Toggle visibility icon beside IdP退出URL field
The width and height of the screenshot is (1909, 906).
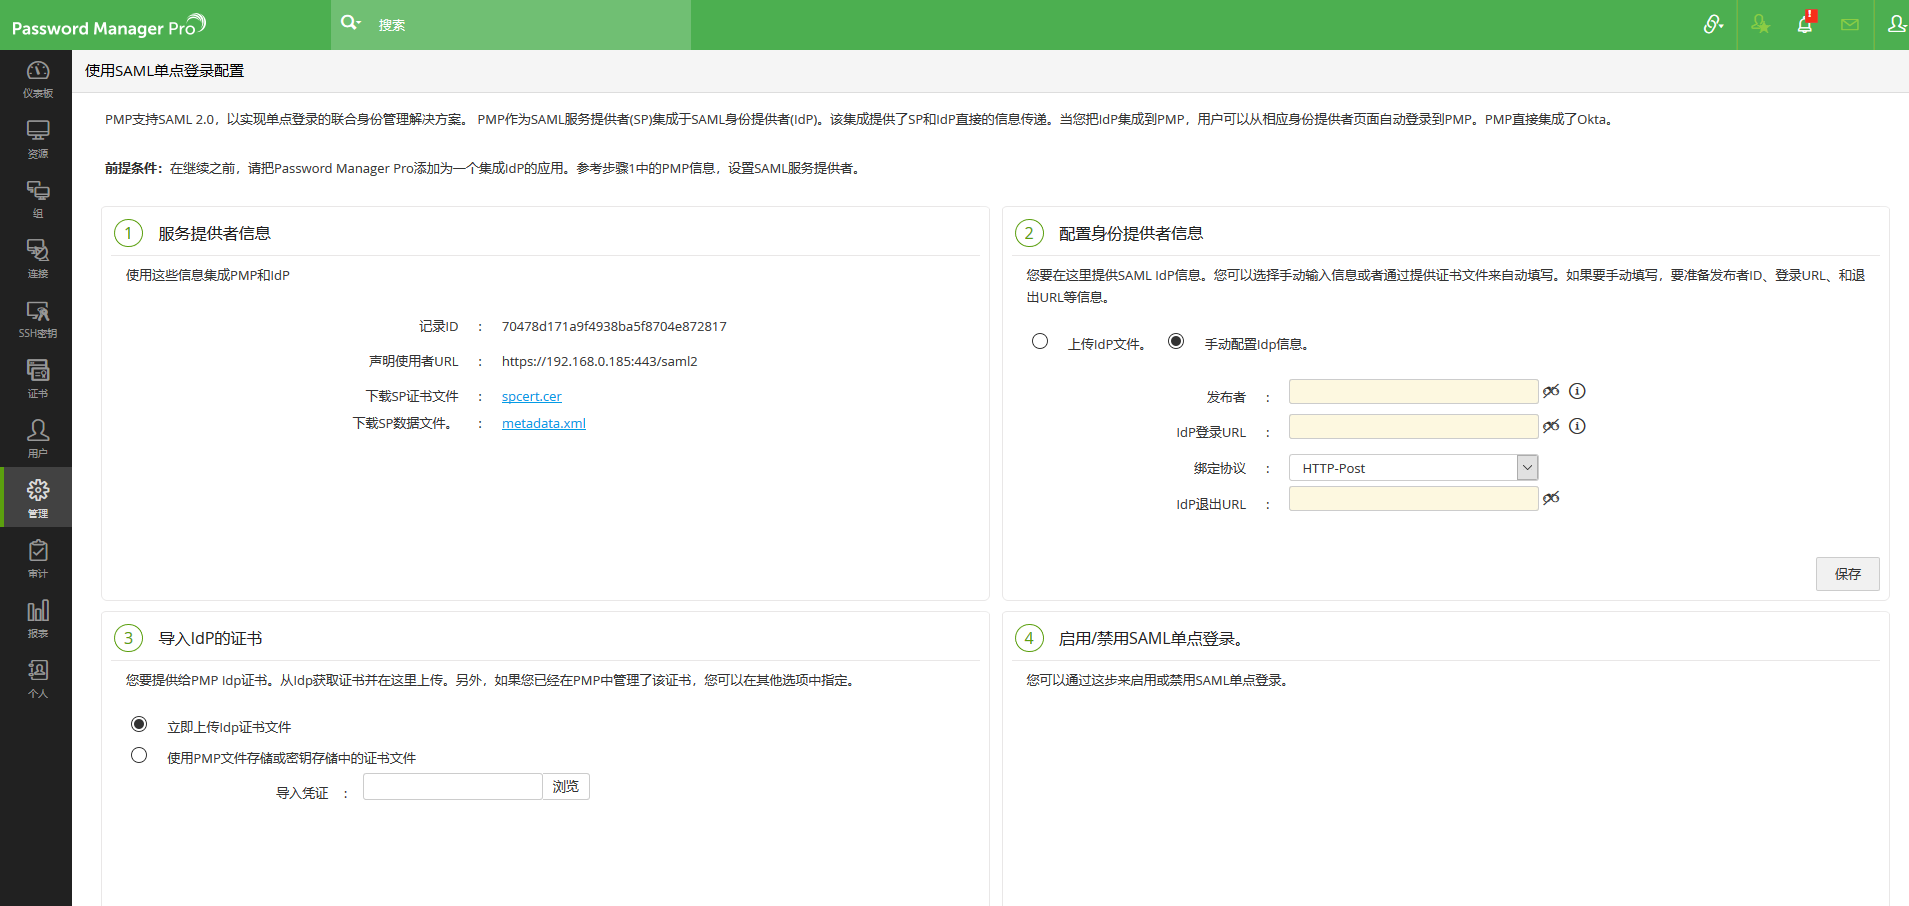tap(1551, 498)
